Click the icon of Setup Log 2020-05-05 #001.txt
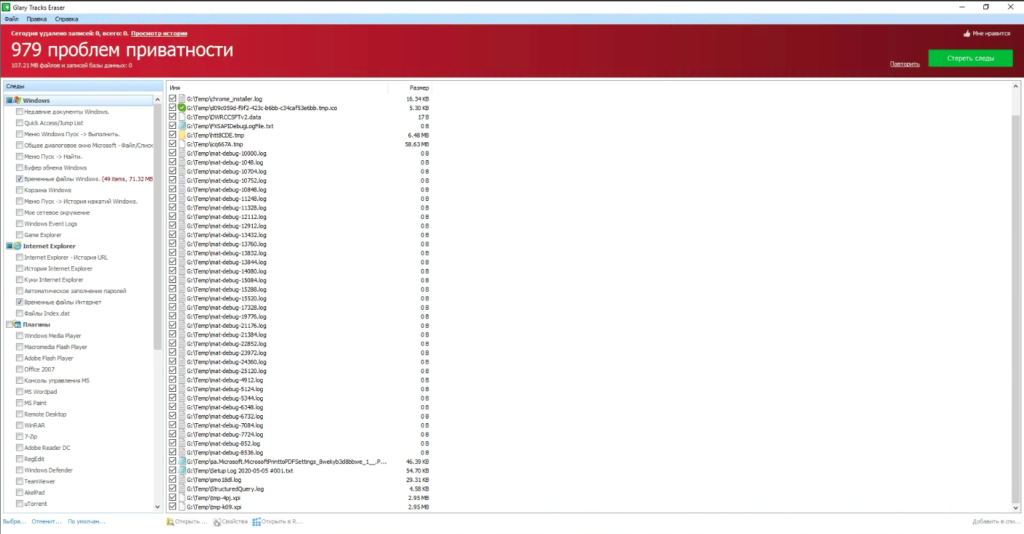 click(182, 471)
